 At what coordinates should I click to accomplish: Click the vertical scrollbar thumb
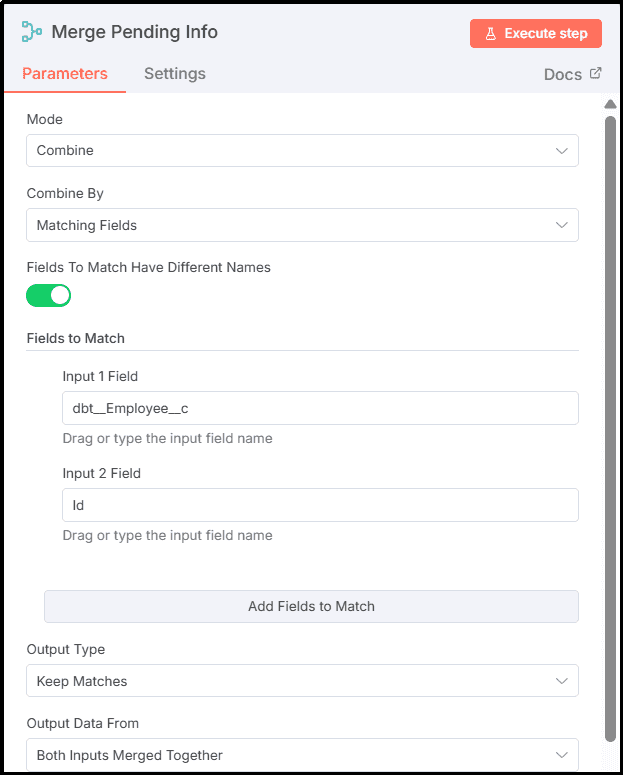pos(610,420)
